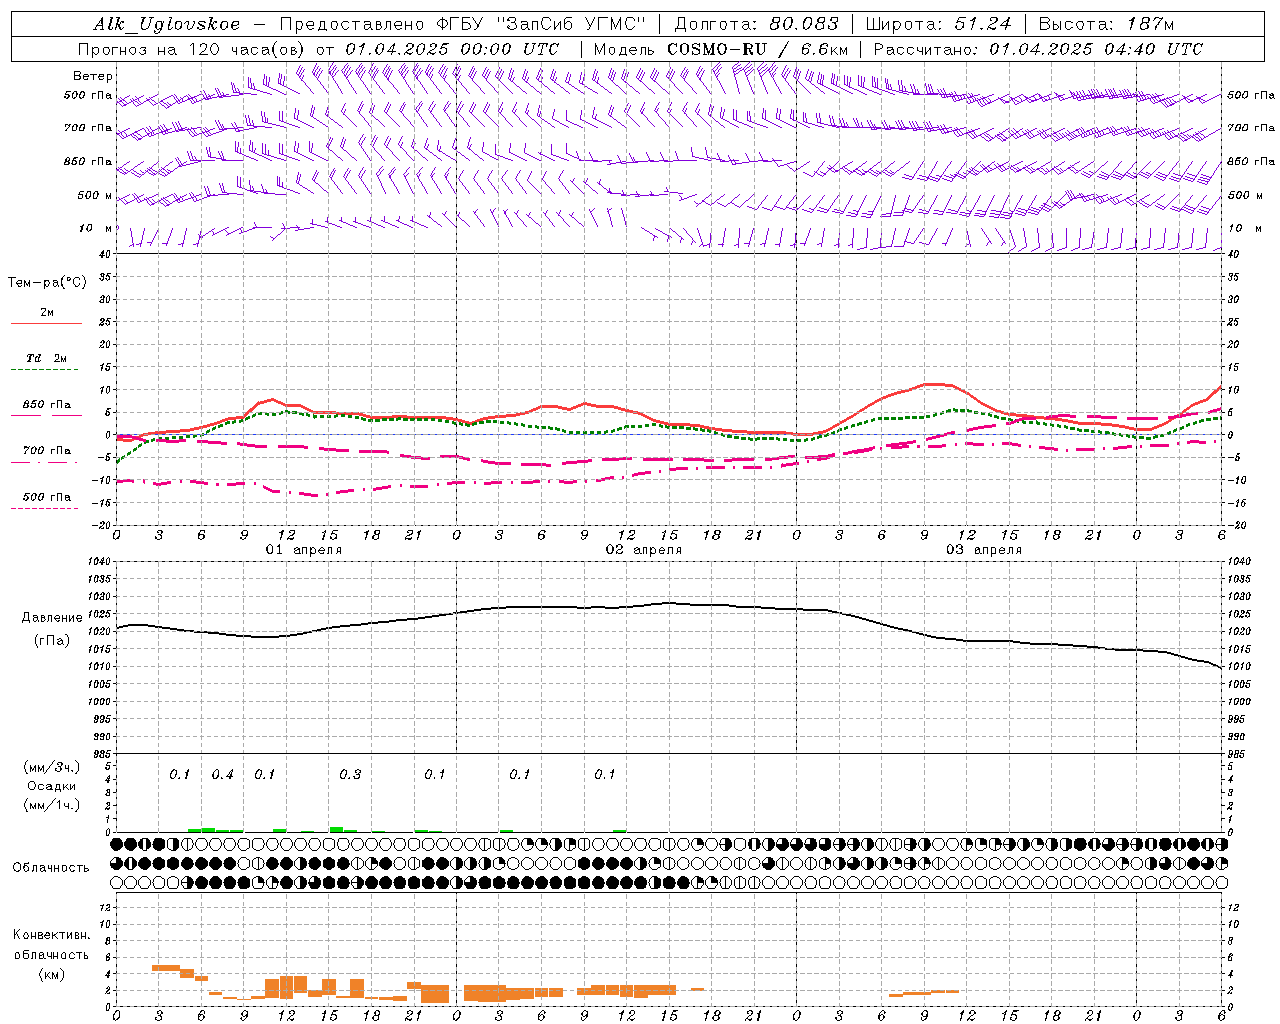Click the 0.3 precipitation value

pos(350,775)
